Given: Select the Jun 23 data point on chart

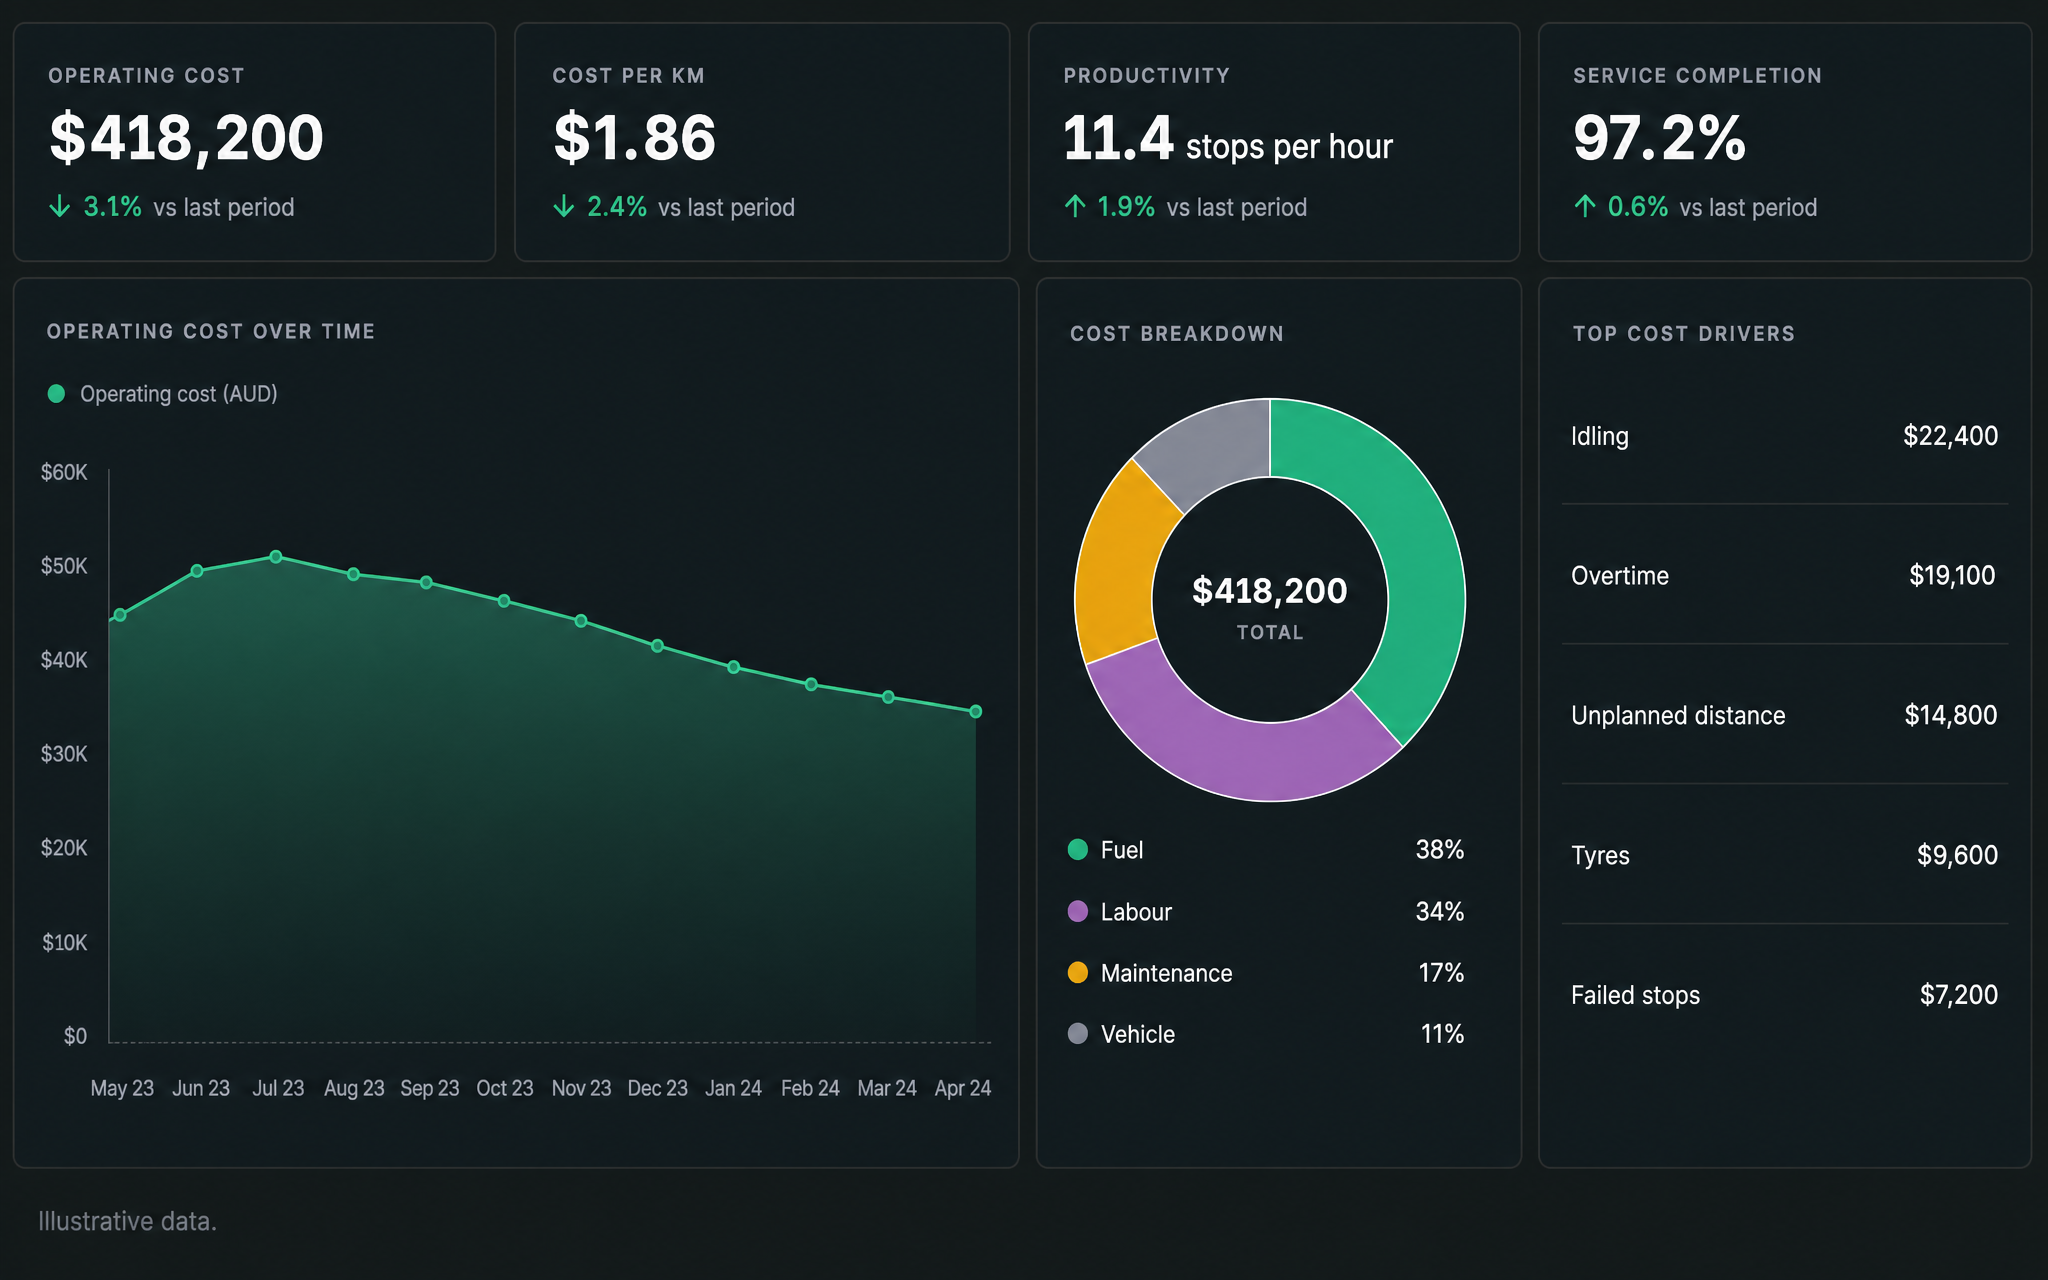Looking at the screenshot, I should pos(197,571).
